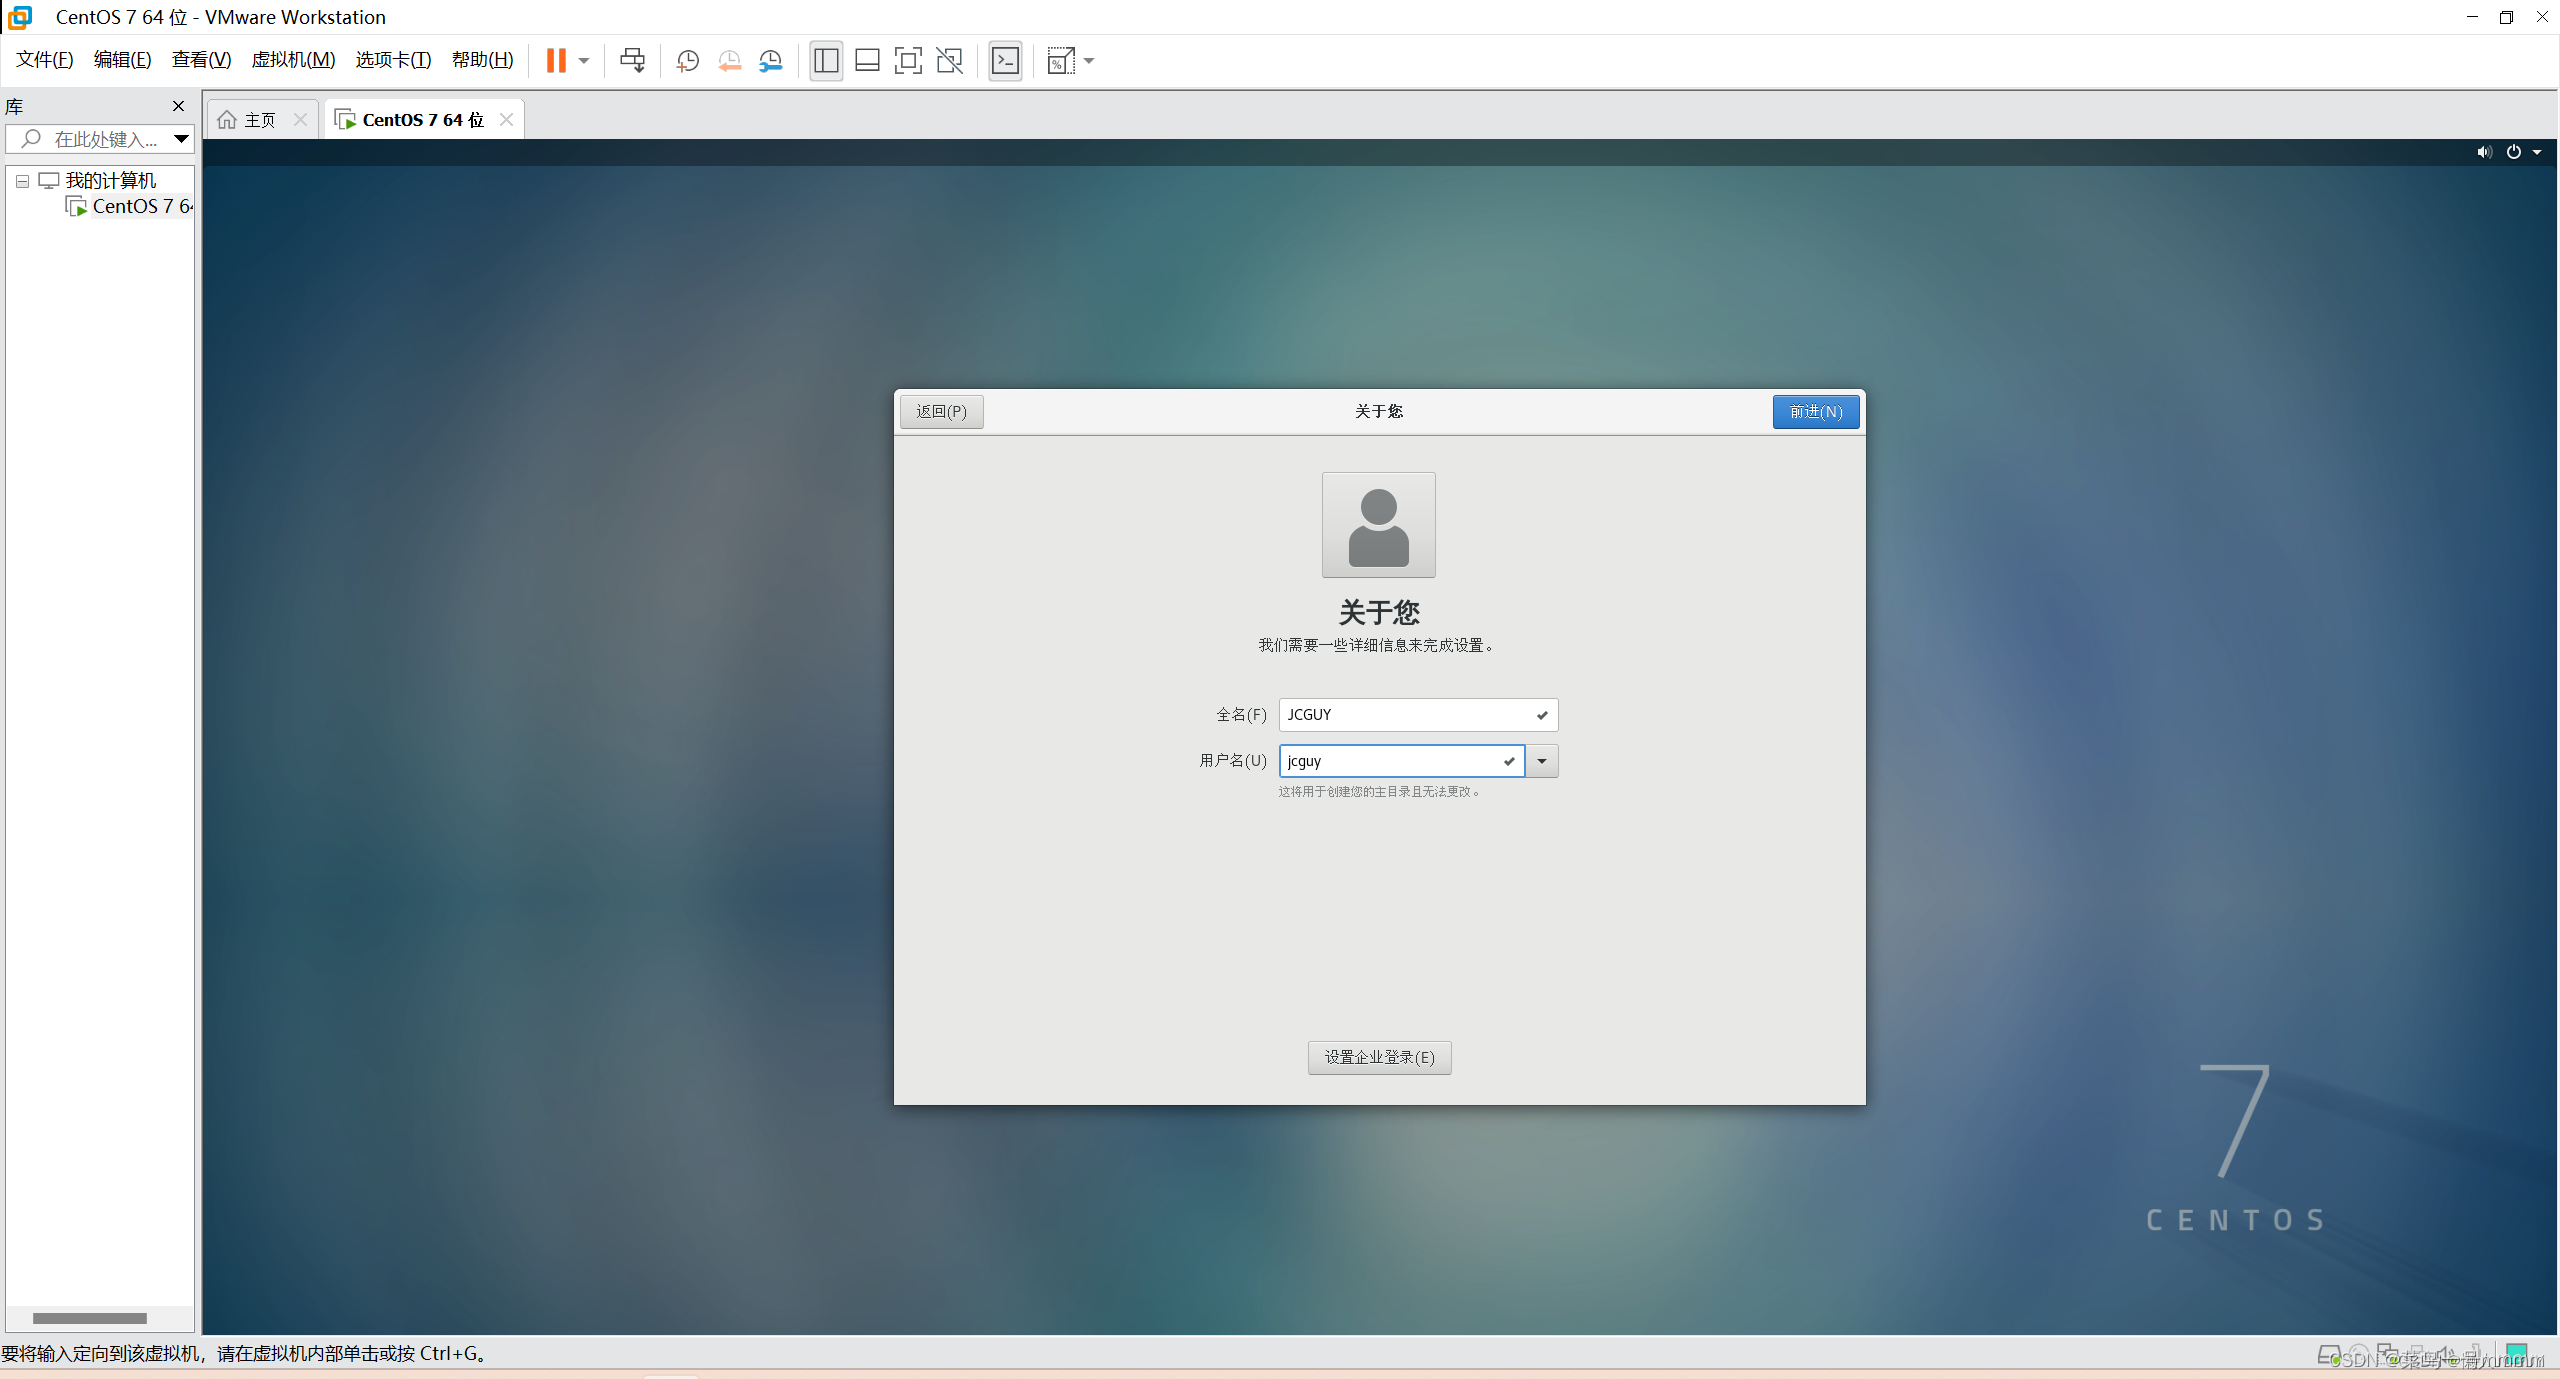This screenshot has height=1379, width=2560.
Task: Open the power options dropdown arrow
Action: [x=2537, y=152]
